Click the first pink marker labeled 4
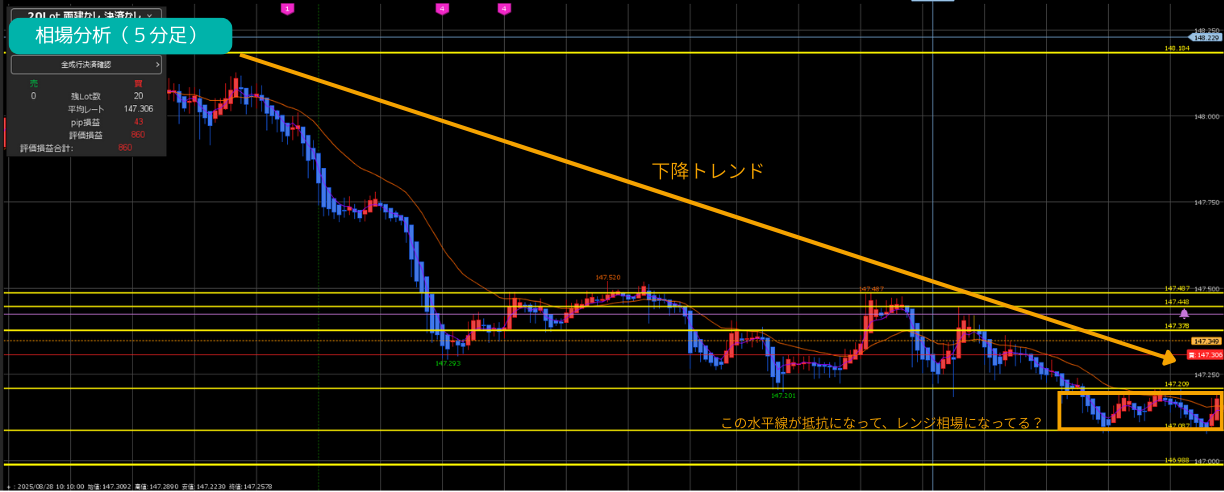The image size is (1224, 492). click(x=442, y=8)
